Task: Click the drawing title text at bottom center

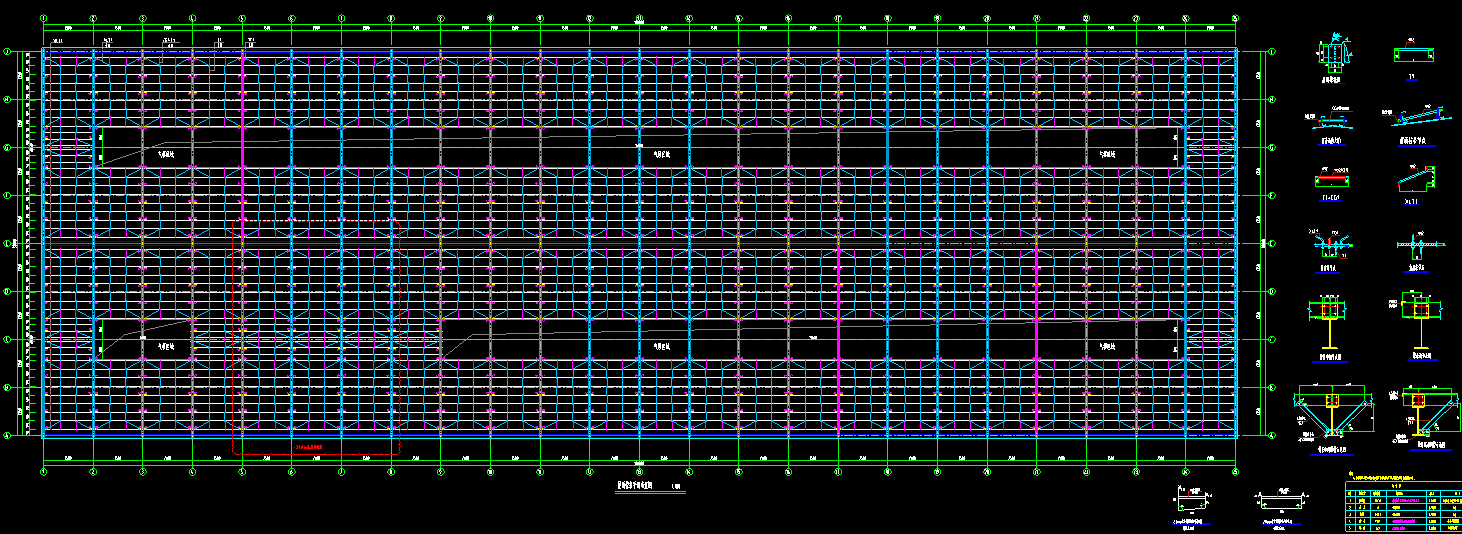Action: [x=632, y=483]
